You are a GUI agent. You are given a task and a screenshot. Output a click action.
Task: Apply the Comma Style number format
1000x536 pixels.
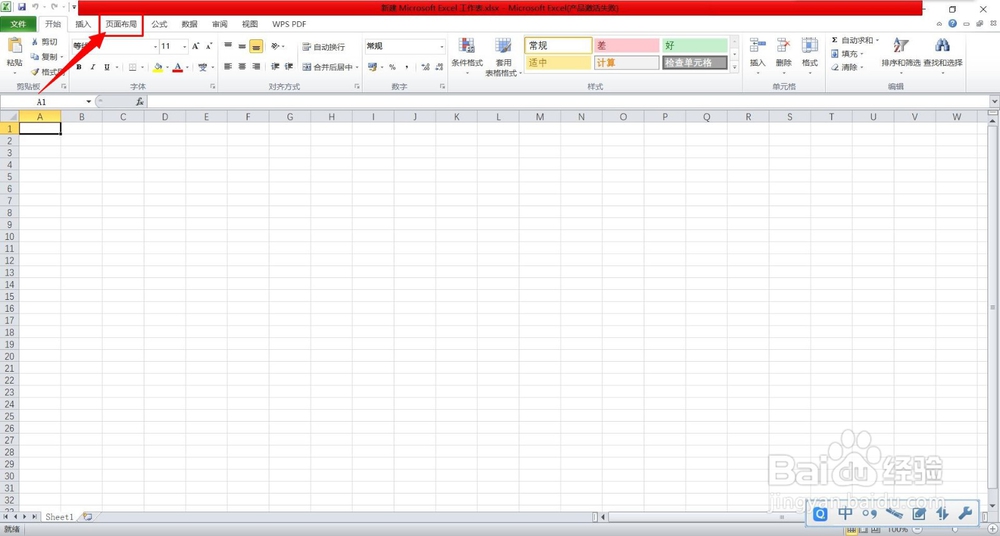406,67
